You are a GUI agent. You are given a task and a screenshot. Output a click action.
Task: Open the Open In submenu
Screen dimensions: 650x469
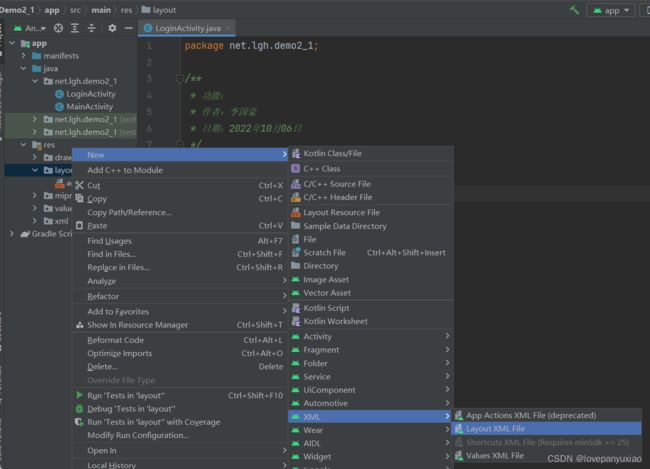tap(180, 450)
